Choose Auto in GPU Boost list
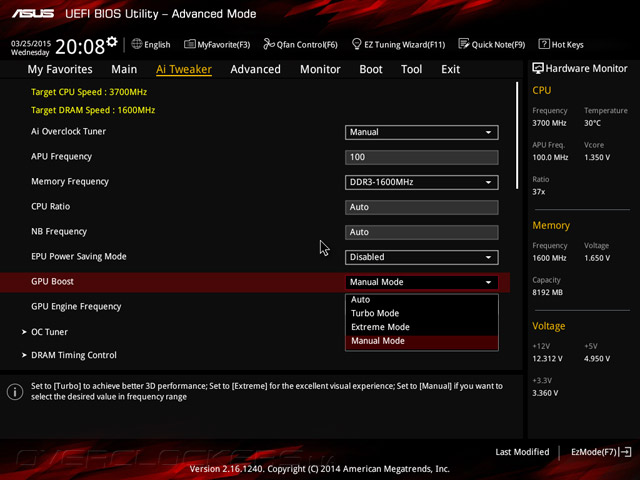The image size is (640, 480). (x=422, y=300)
